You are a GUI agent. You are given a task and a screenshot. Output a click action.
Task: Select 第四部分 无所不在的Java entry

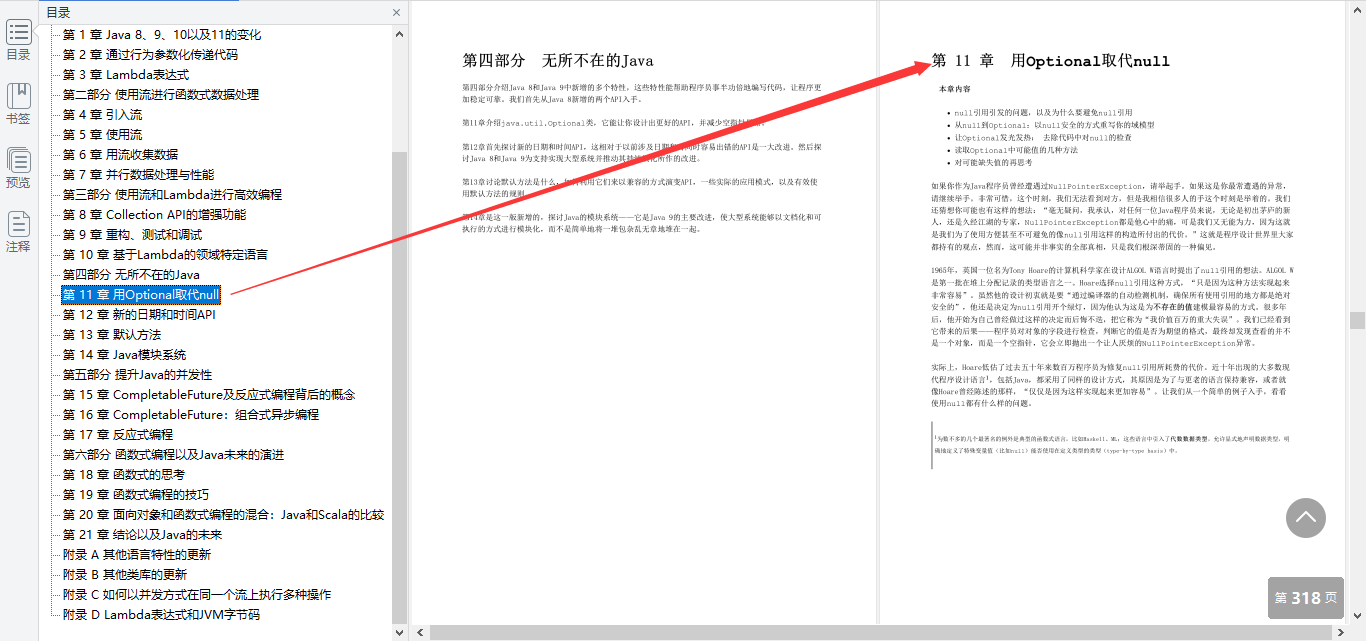[131, 274]
